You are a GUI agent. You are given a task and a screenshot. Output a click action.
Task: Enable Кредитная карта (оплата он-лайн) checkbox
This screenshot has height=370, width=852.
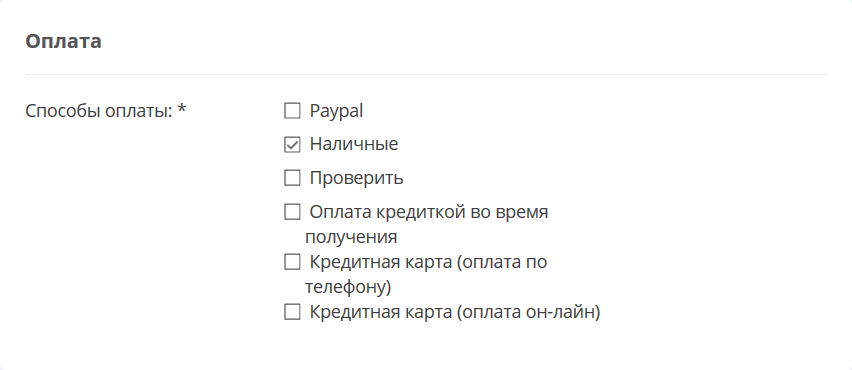click(292, 312)
